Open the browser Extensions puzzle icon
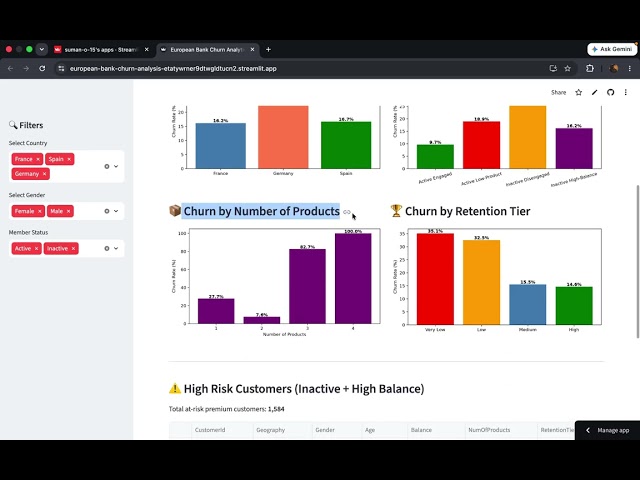Screen dimensions: 640x480 point(590,69)
